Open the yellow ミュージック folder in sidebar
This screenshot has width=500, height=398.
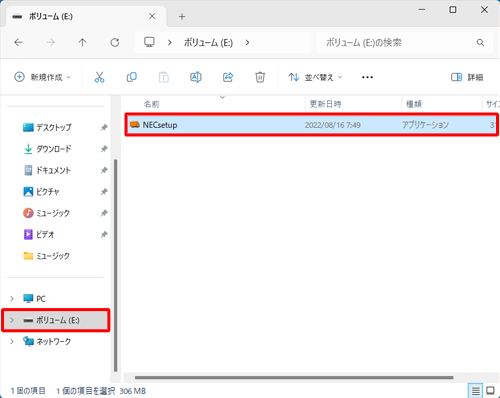[x=46, y=256]
